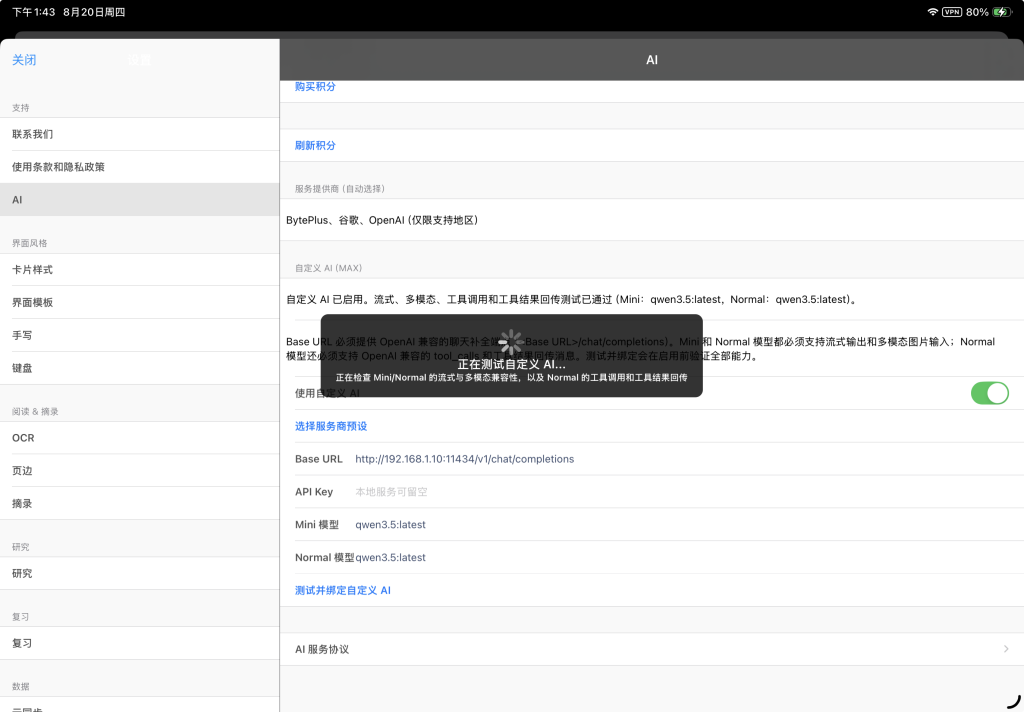The width and height of the screenshot is (1024, 712).
Task: Select the AI sidebar item
Action: pyautogui.click(x=140, y=200)
